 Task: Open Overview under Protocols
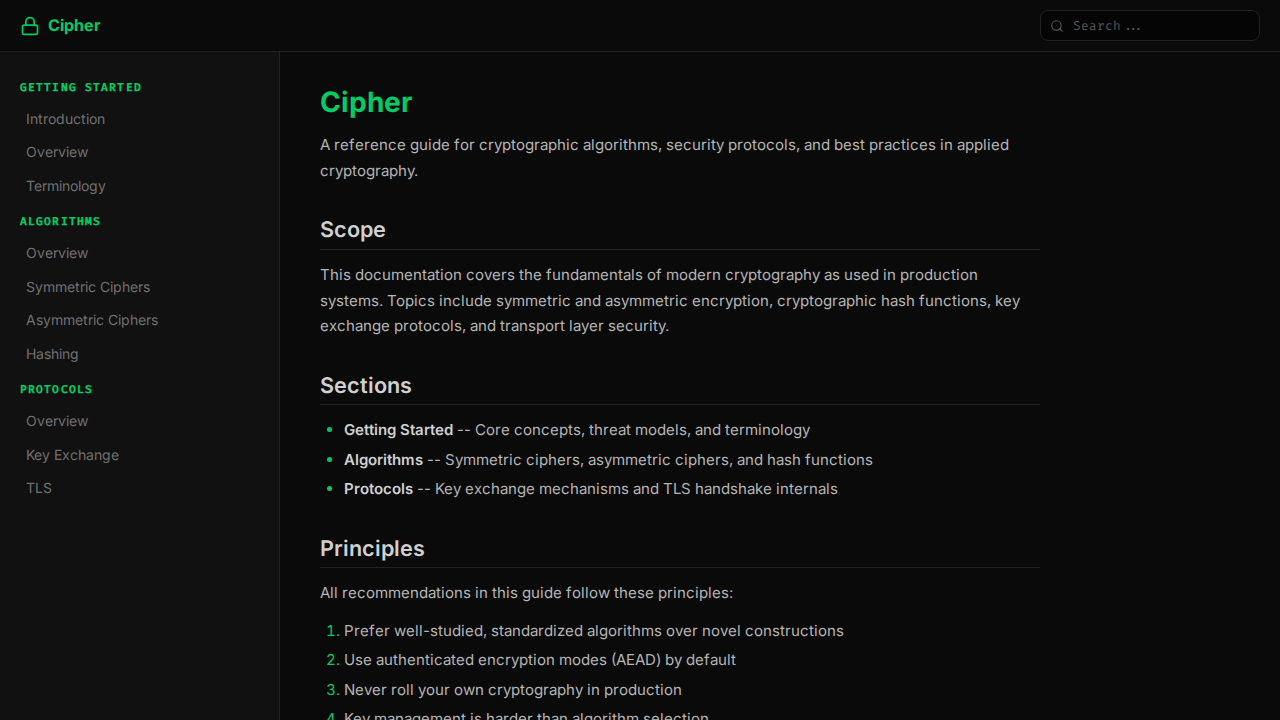57,421
